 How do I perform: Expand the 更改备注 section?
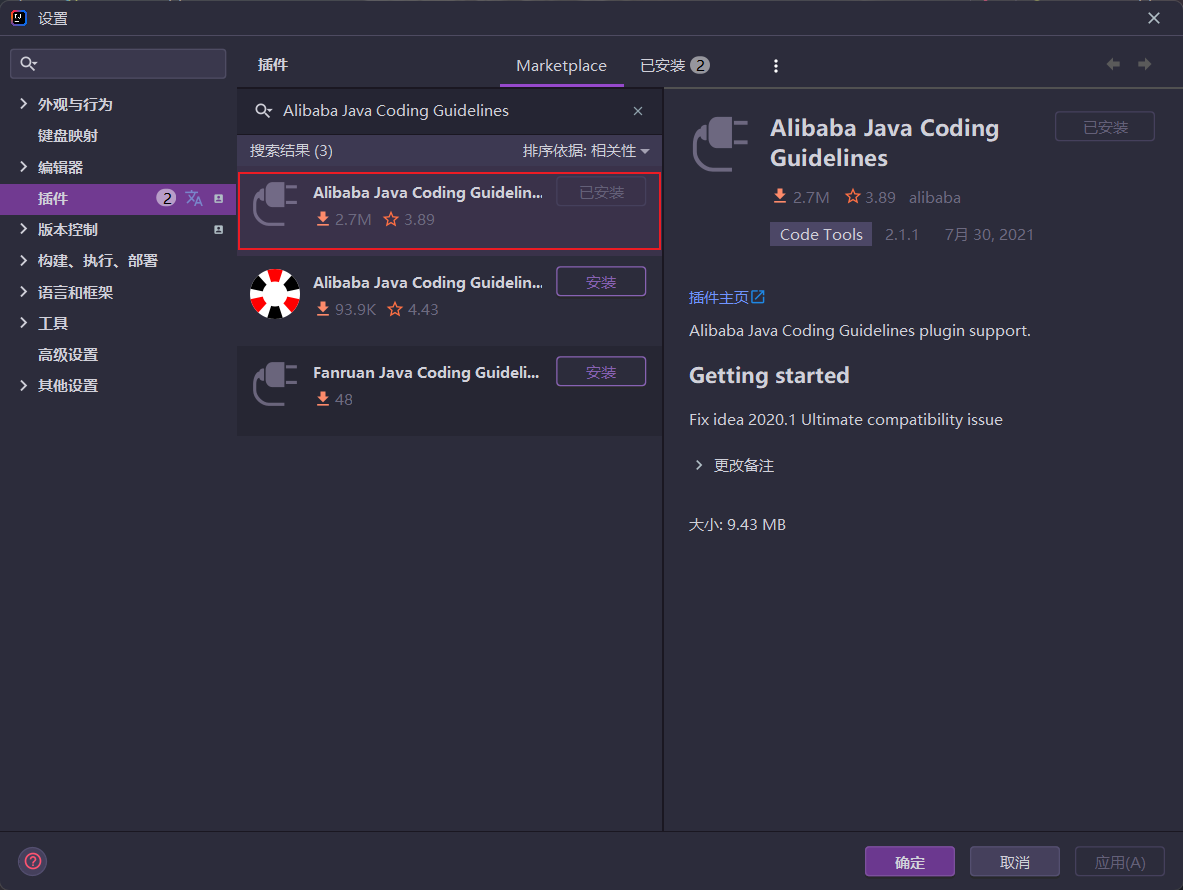click(699, 465)
